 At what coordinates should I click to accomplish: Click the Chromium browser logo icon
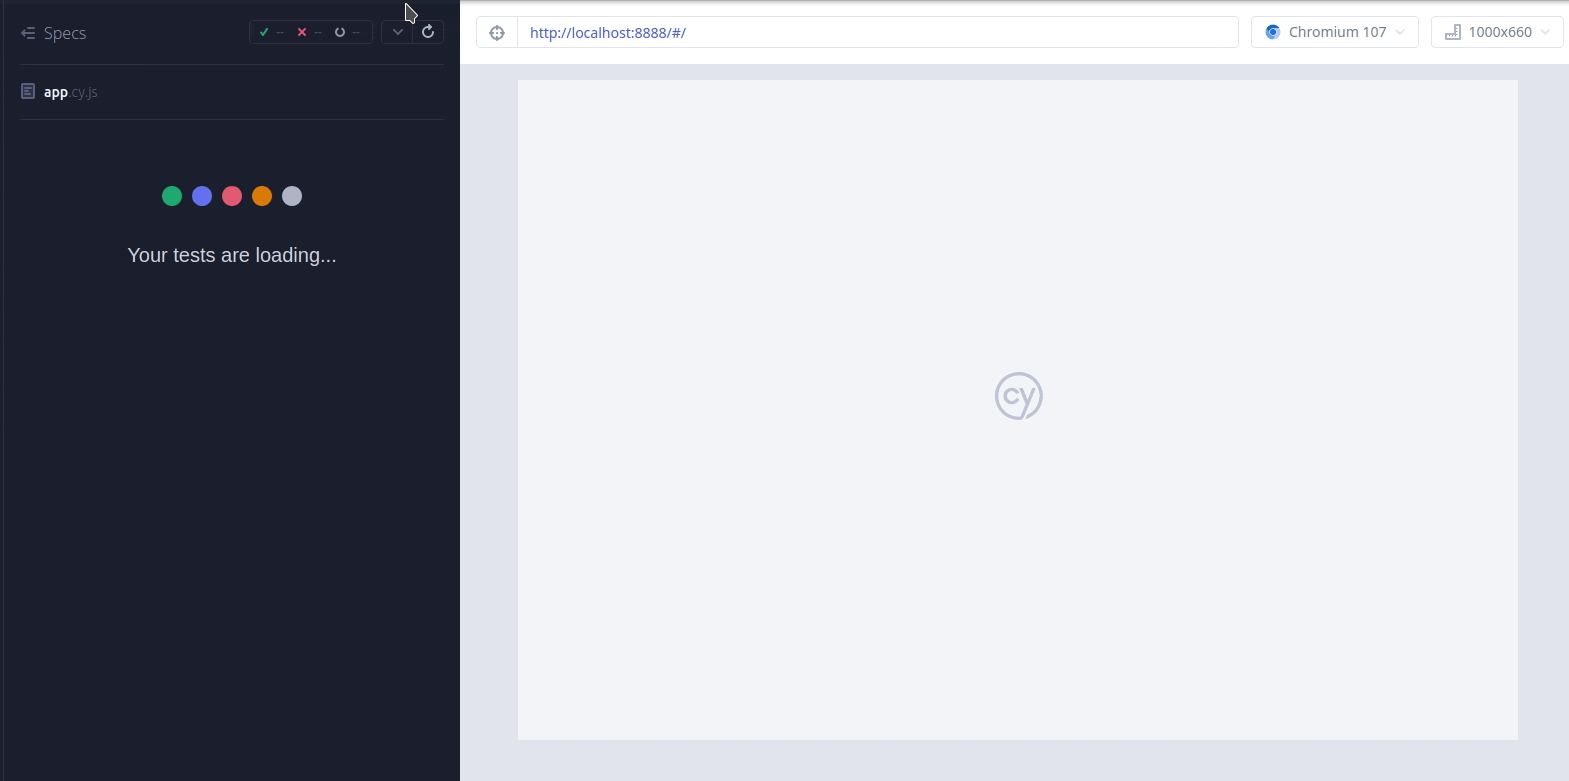pos(1272,32)
